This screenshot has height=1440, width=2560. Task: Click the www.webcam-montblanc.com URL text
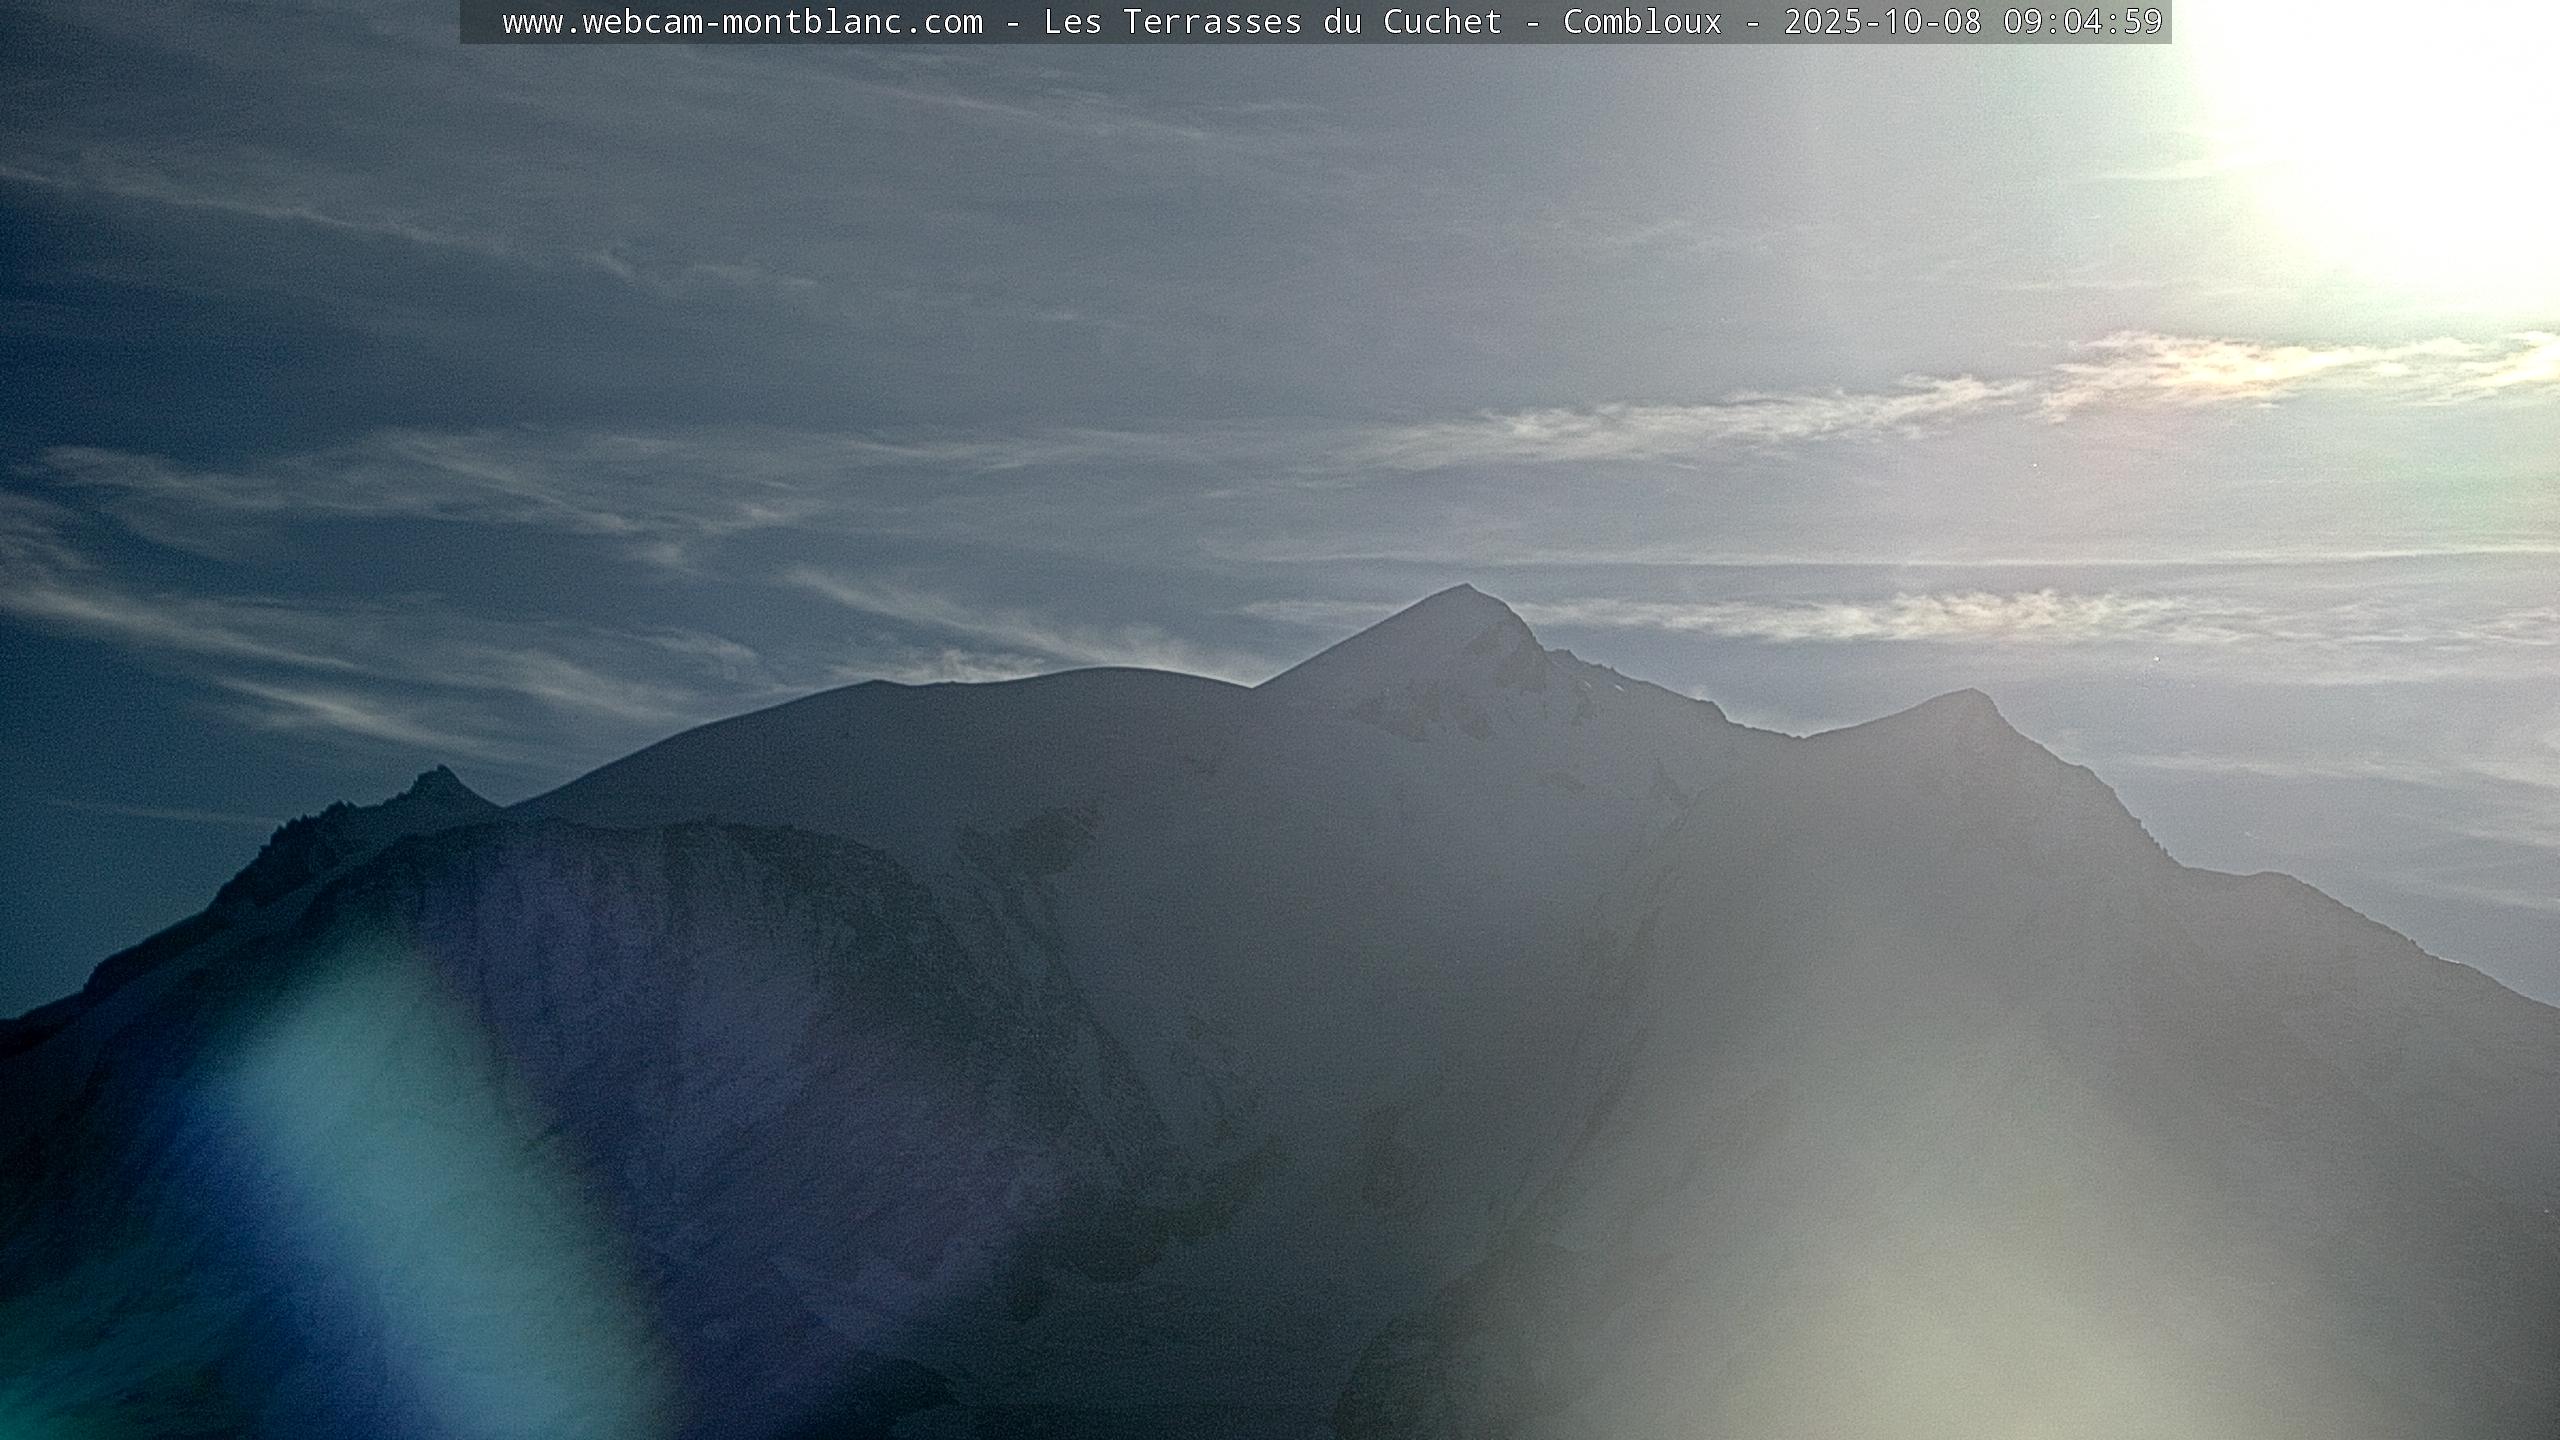click(742, 22)
